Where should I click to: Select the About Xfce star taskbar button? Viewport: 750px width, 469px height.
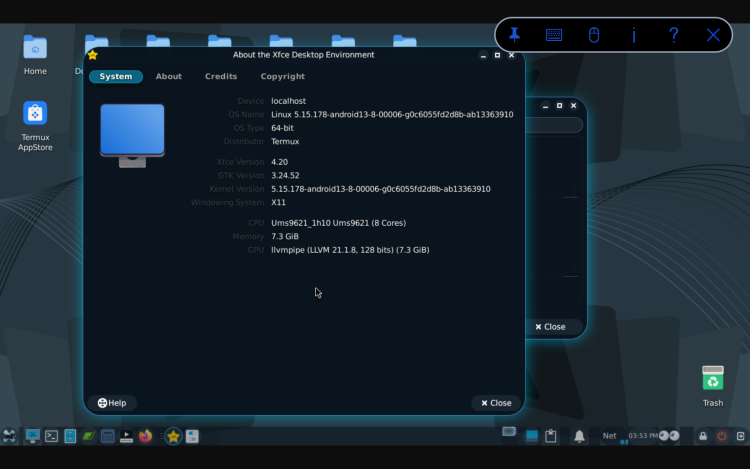point(173,436)
